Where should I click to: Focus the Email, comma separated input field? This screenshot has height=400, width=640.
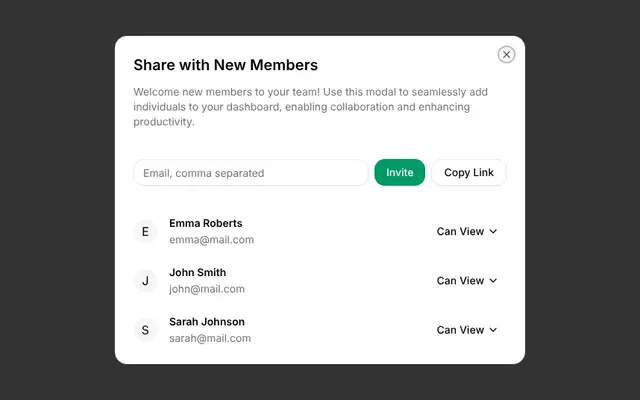pyautogui.click(x=251, y=173)
